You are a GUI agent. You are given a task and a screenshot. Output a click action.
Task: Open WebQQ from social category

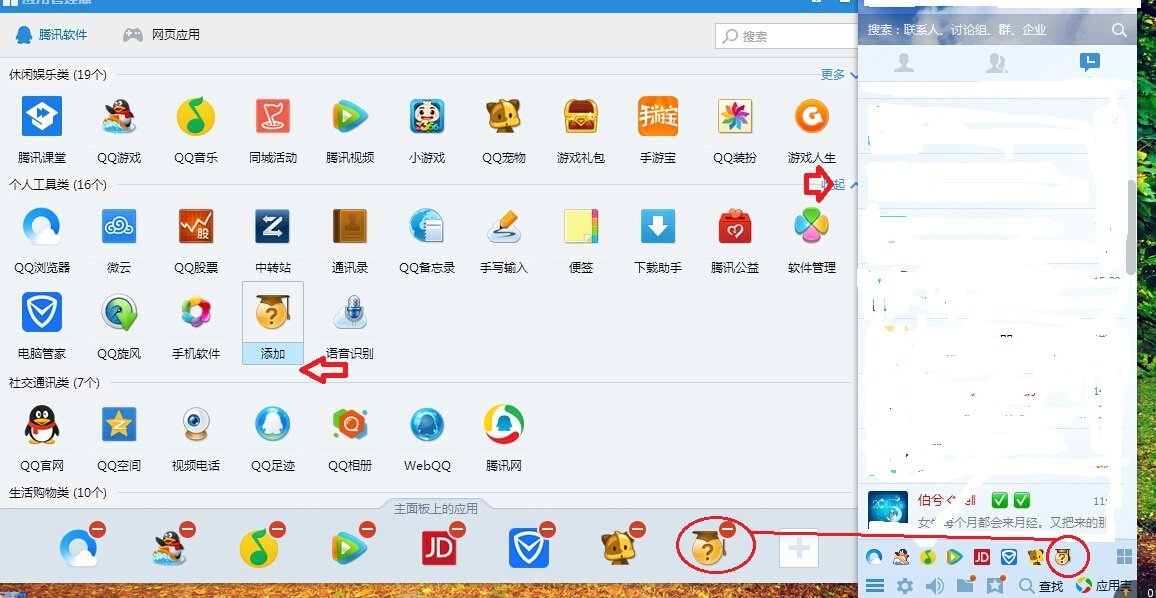click(426, 424)
